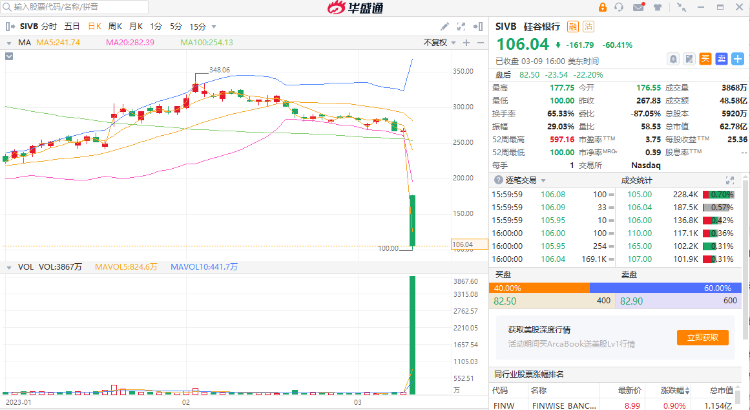Expand trade statistics panel icon
Viewport: 750px width, 410px height.
(730, 180)
